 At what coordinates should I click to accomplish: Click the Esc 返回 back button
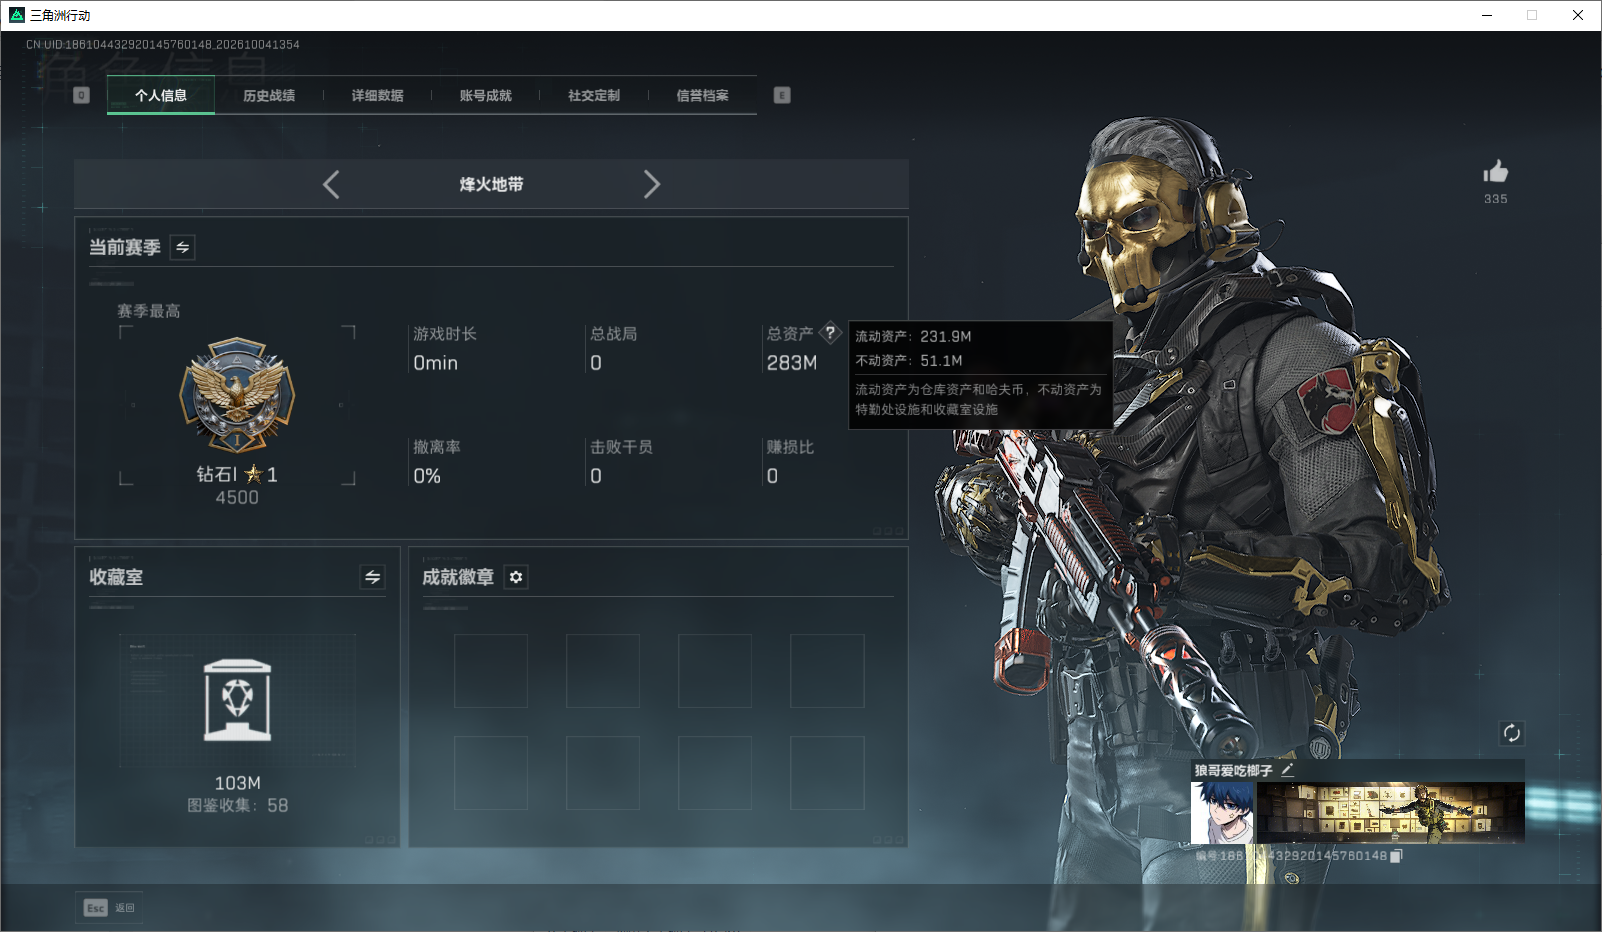(109, 908)
